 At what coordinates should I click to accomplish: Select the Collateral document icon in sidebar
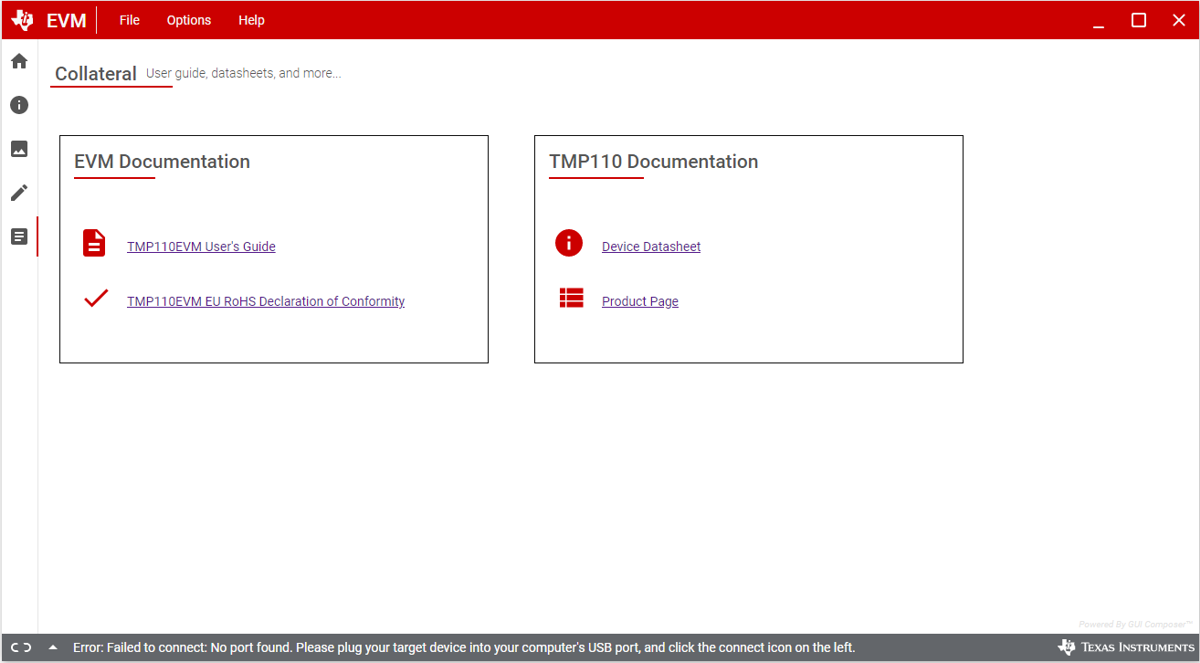[19, 237]
